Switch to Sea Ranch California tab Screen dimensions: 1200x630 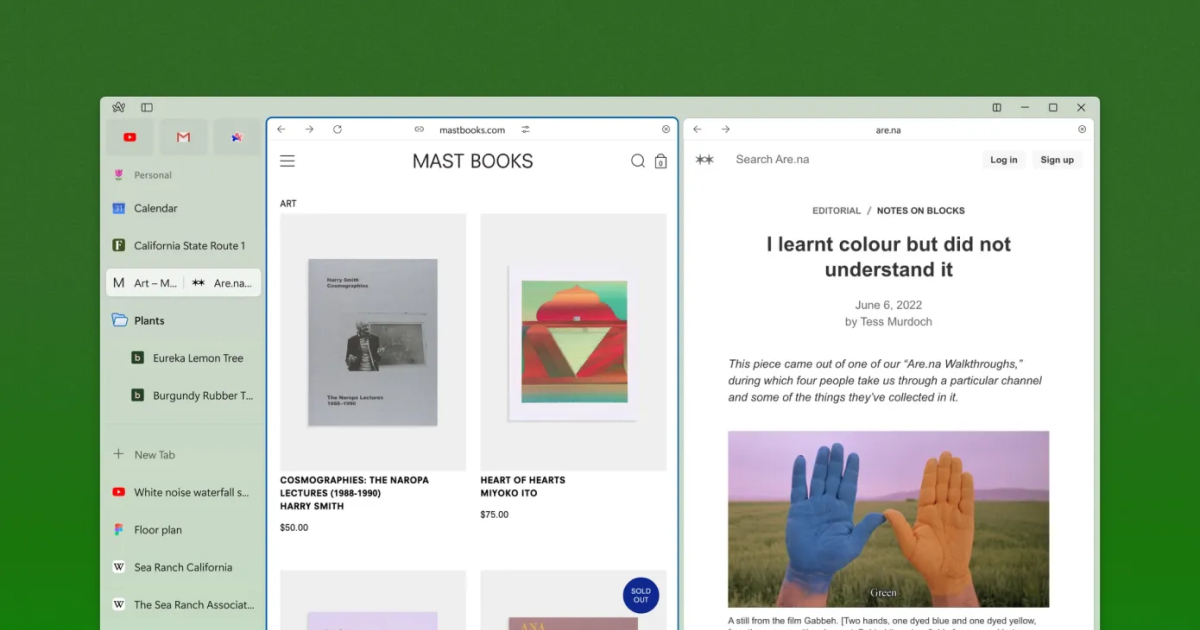point(183,567)
